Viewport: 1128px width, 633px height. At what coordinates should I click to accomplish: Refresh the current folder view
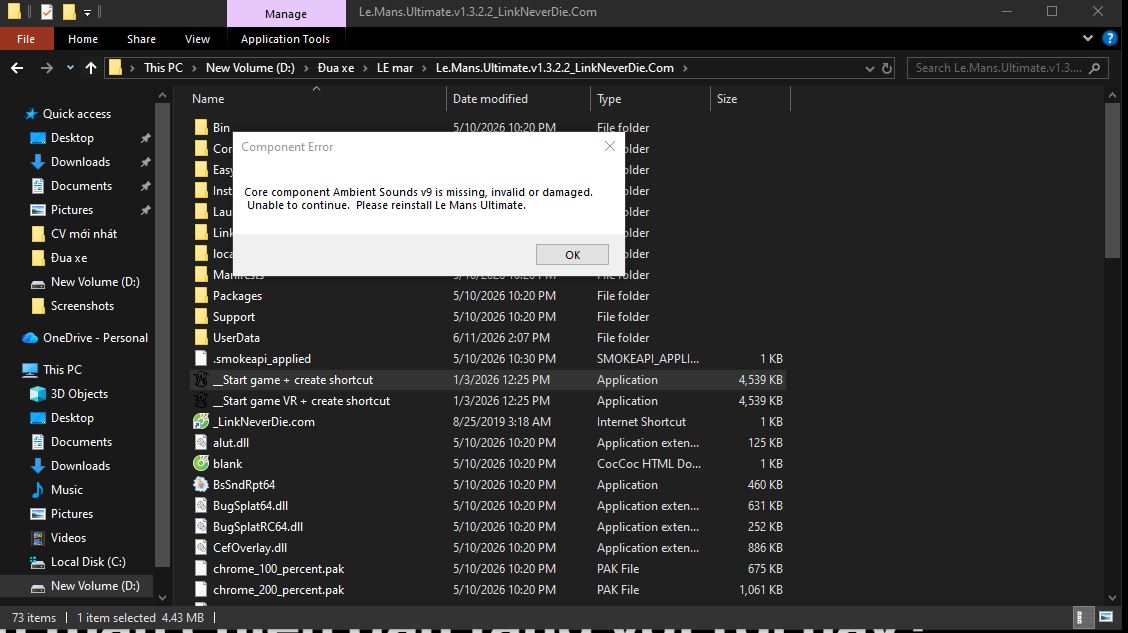click(x=887, y=68)
